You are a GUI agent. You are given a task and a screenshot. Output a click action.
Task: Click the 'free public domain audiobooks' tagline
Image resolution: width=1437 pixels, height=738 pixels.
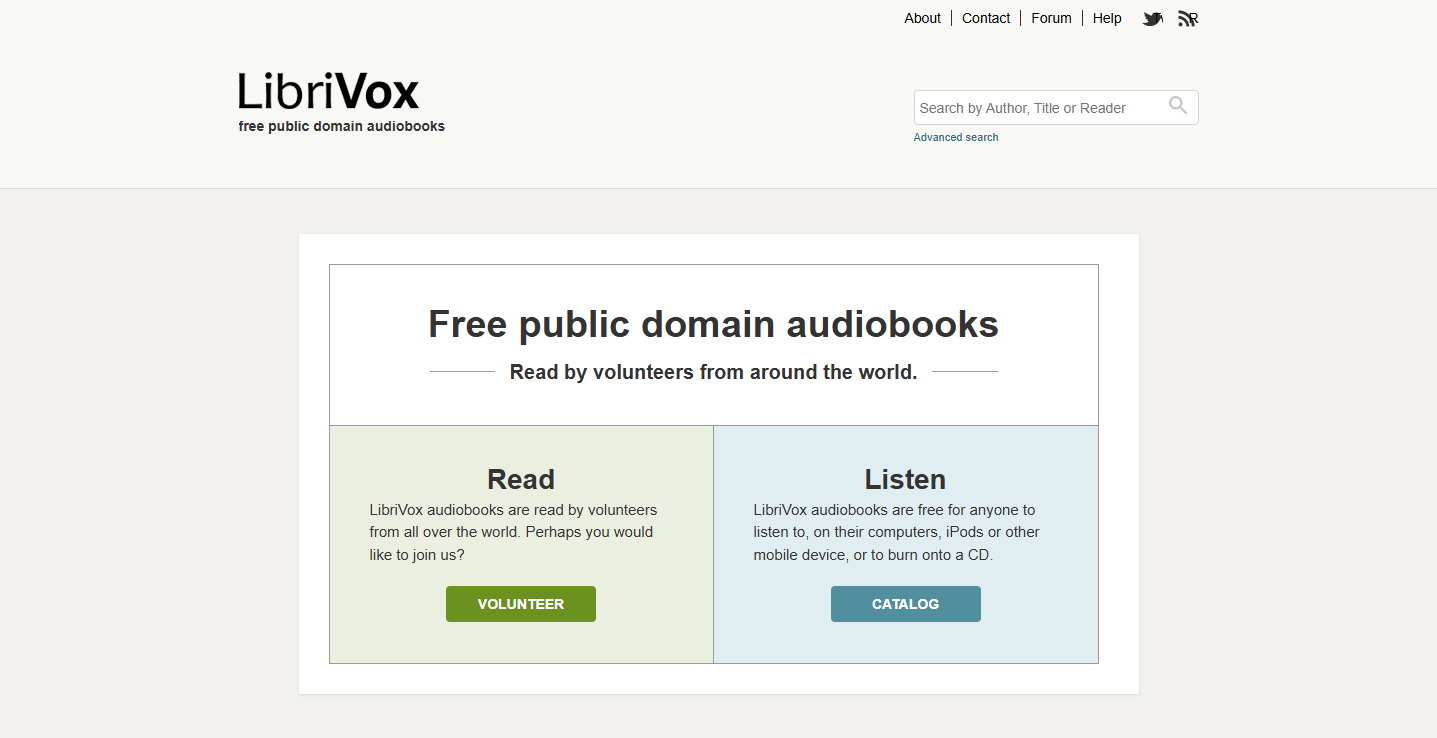pyautogui.click(x=341, y=126)
